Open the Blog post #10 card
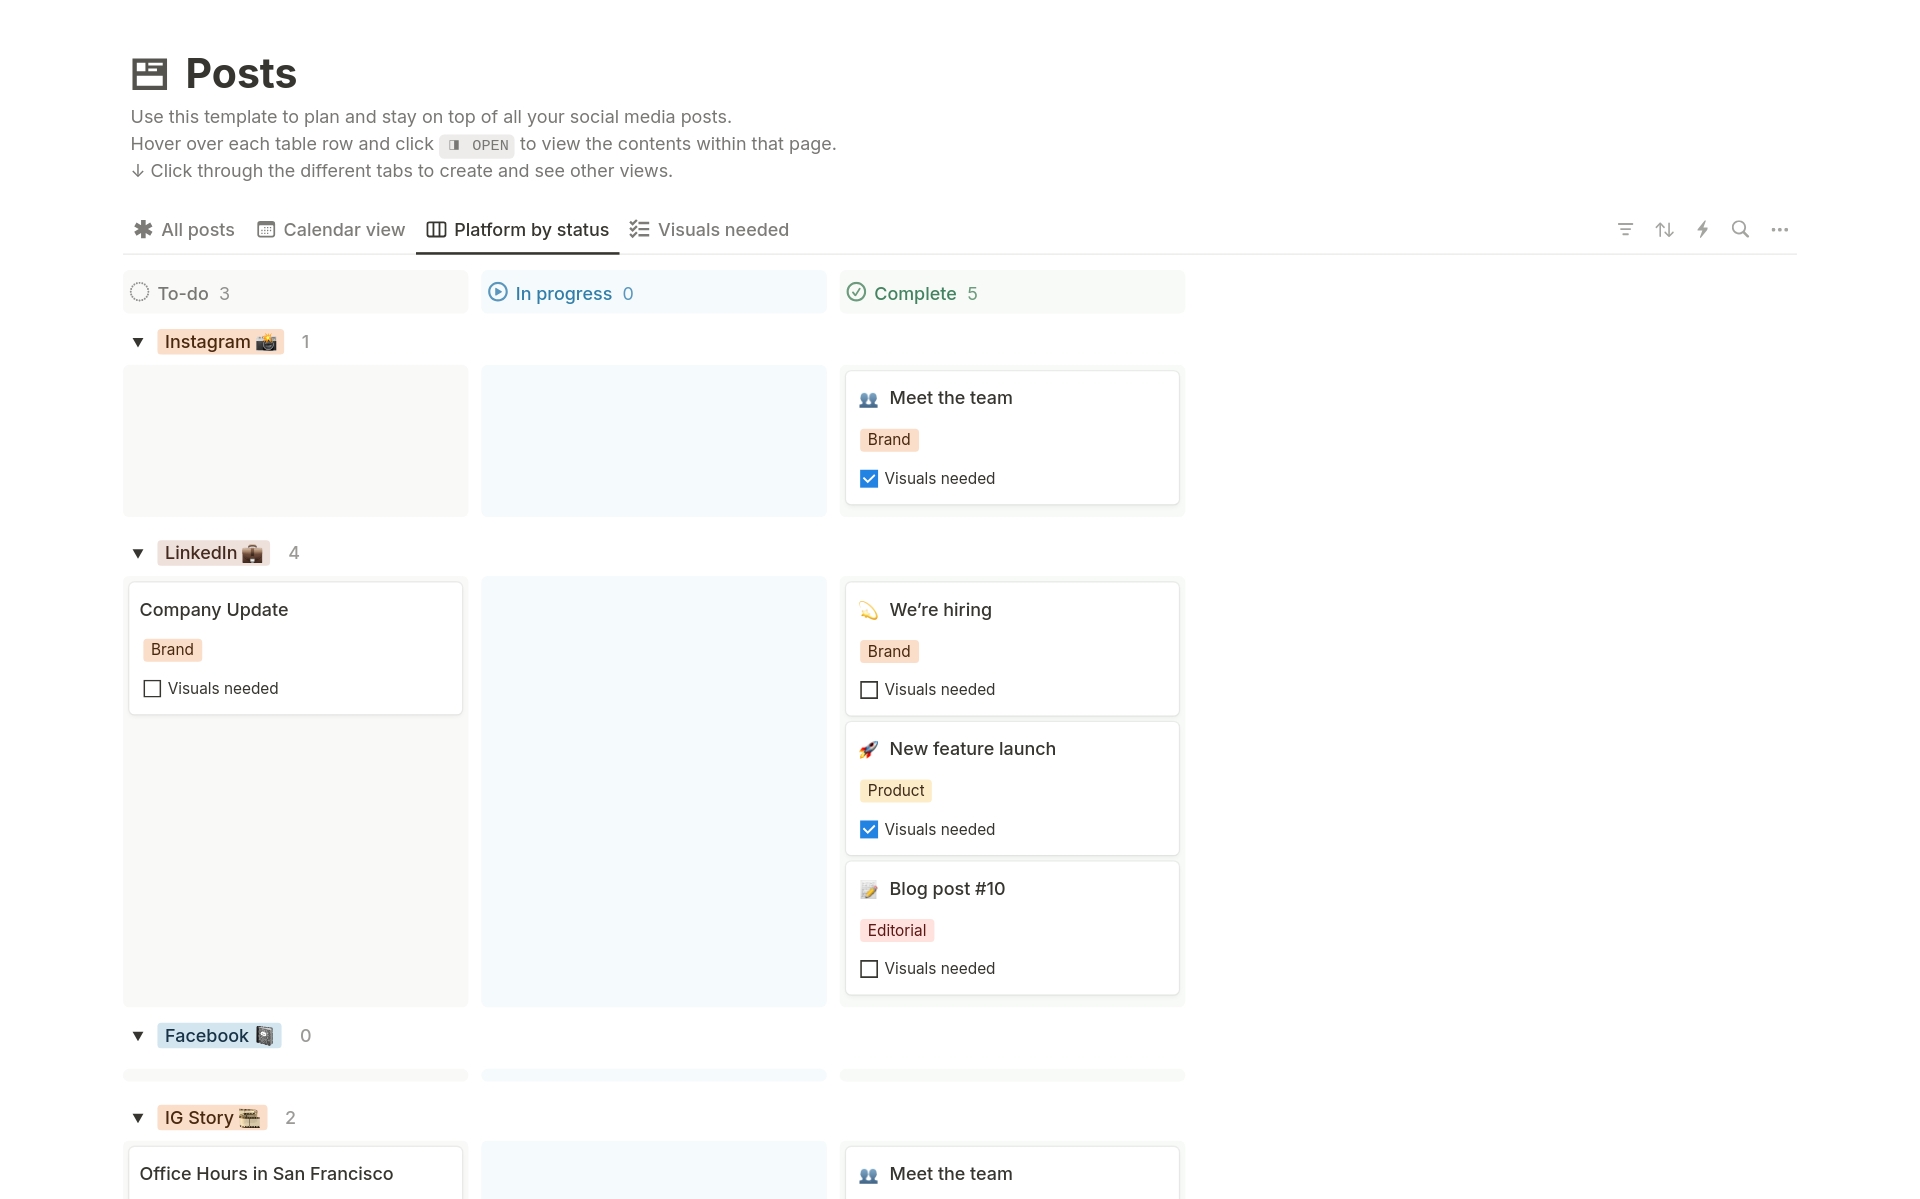1920x1199 pixels. pos(946,888)
